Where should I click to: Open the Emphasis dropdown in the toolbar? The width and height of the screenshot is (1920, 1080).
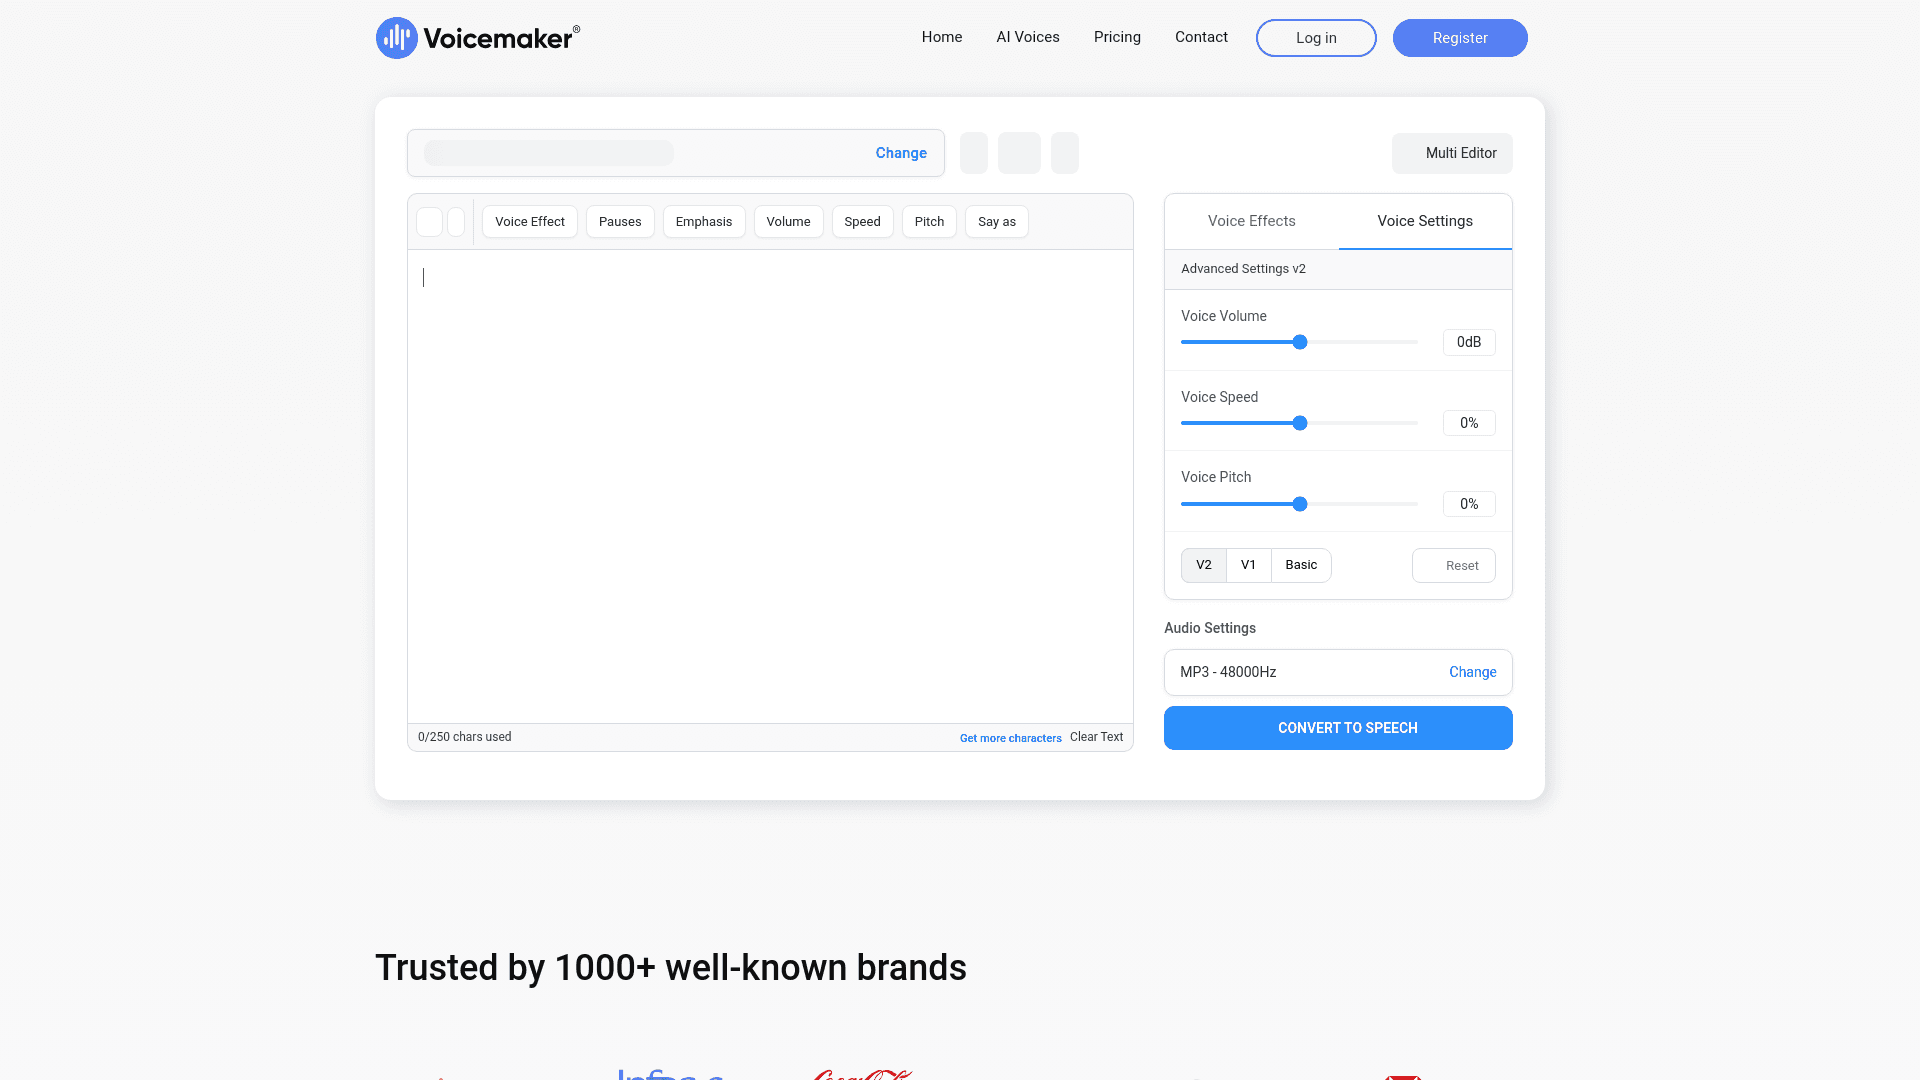click(703, 222)
